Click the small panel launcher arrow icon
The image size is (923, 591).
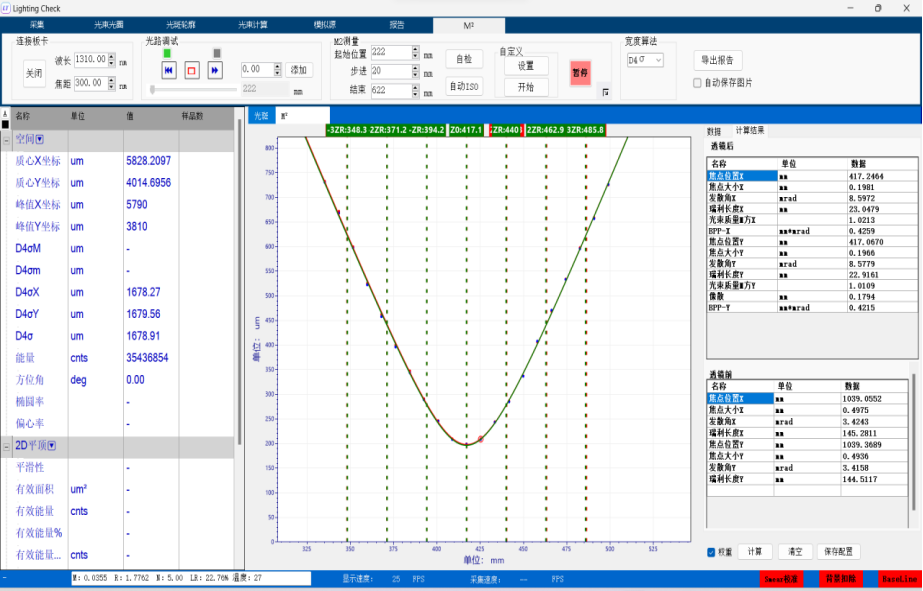tap(605, 93)
